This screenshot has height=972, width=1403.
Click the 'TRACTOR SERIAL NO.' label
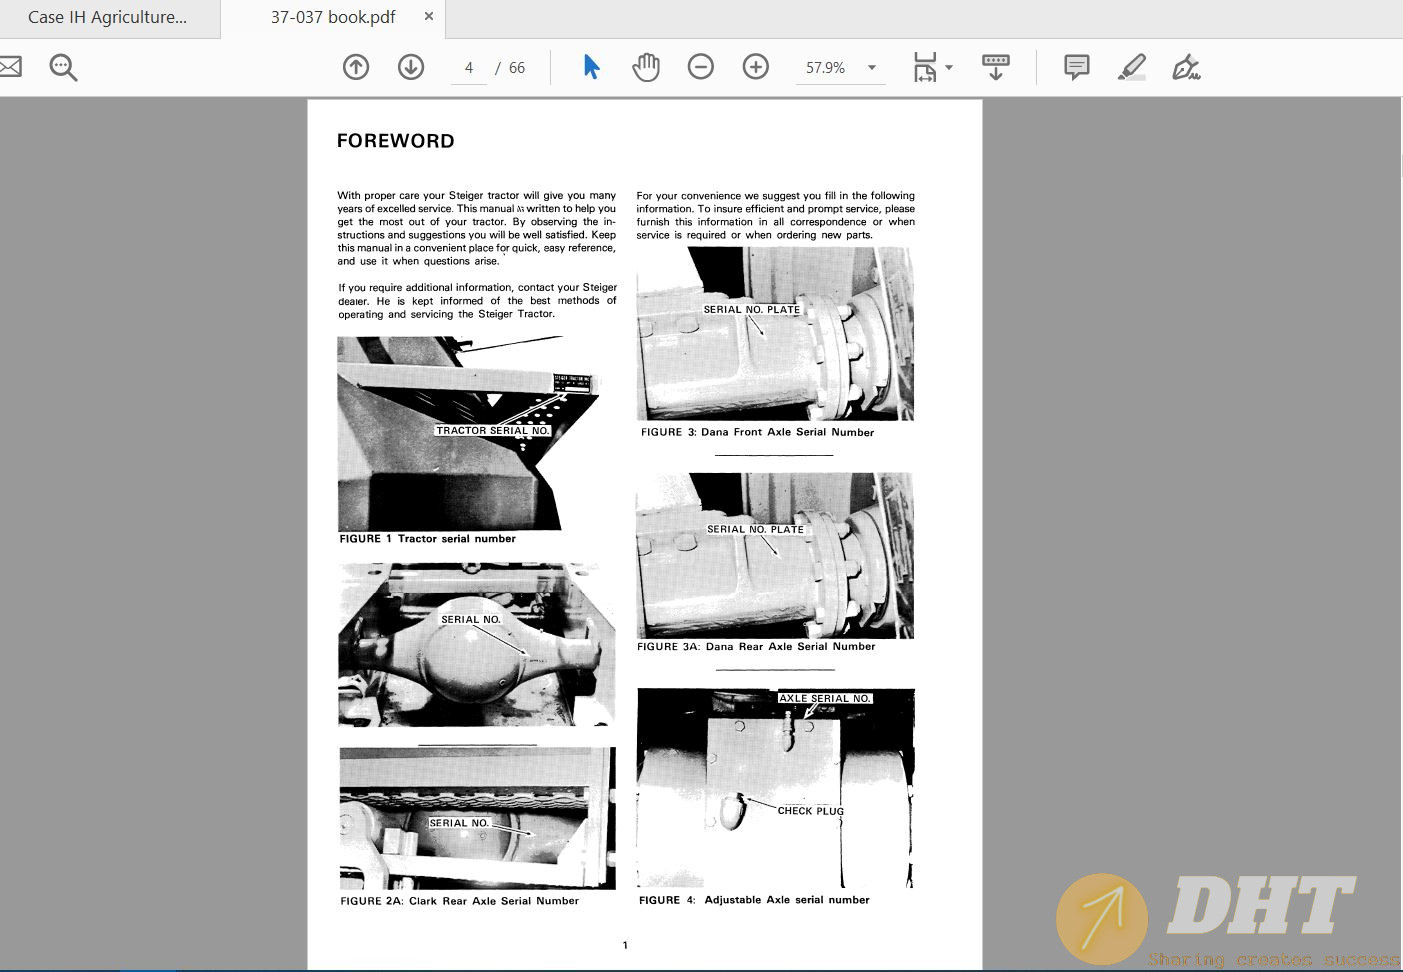[493, 431]
